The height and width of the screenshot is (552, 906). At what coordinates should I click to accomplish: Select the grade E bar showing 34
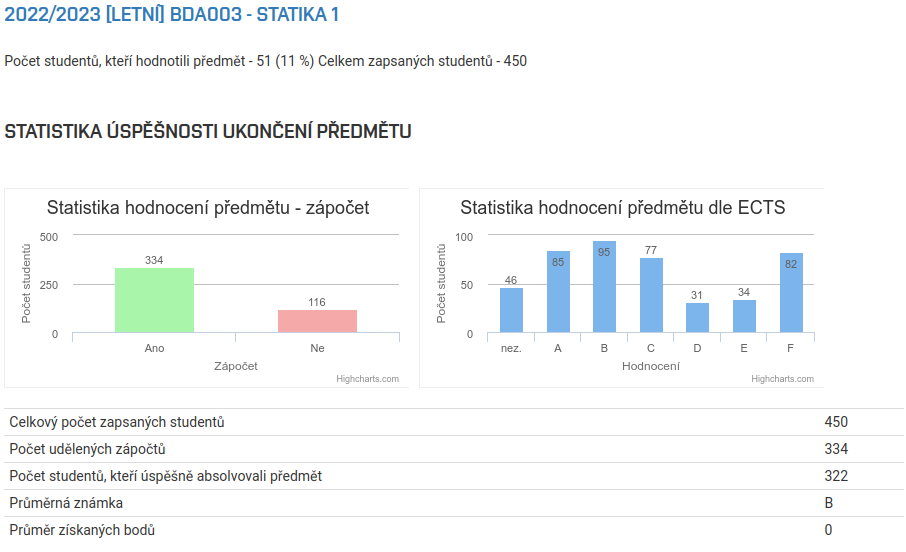pos(744,316)
